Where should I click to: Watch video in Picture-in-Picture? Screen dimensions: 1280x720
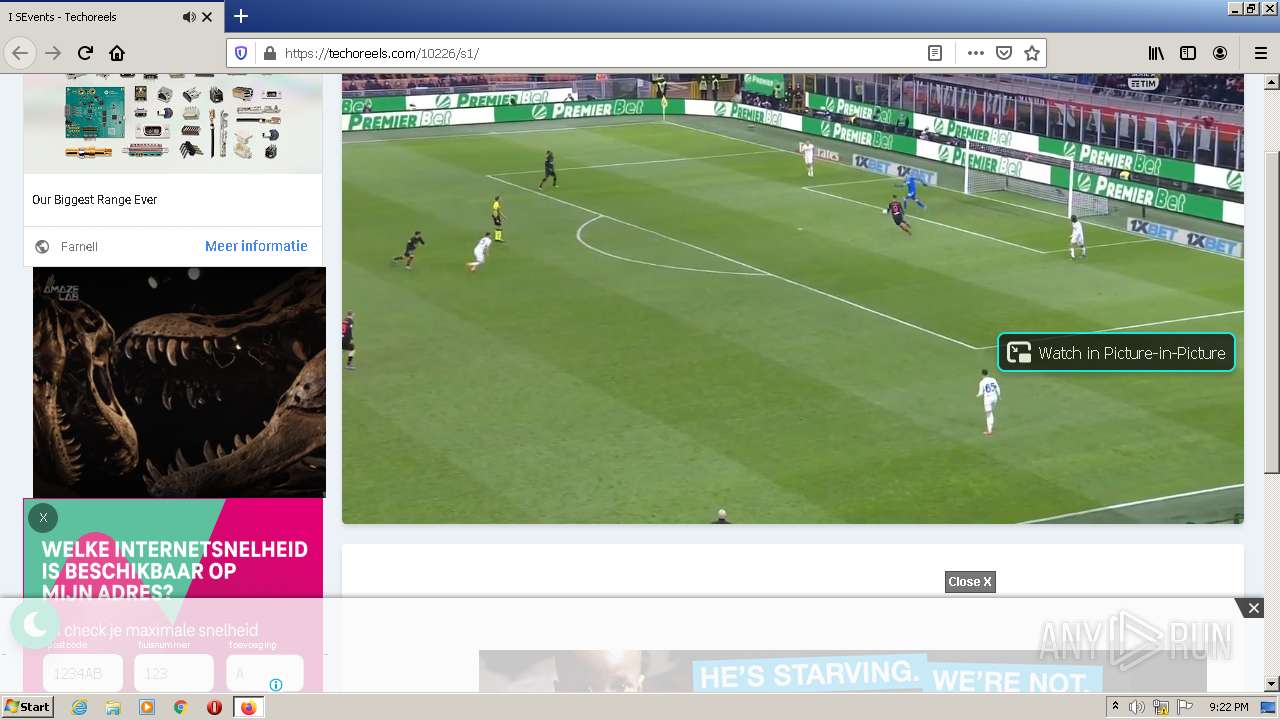click(1116, 352)
